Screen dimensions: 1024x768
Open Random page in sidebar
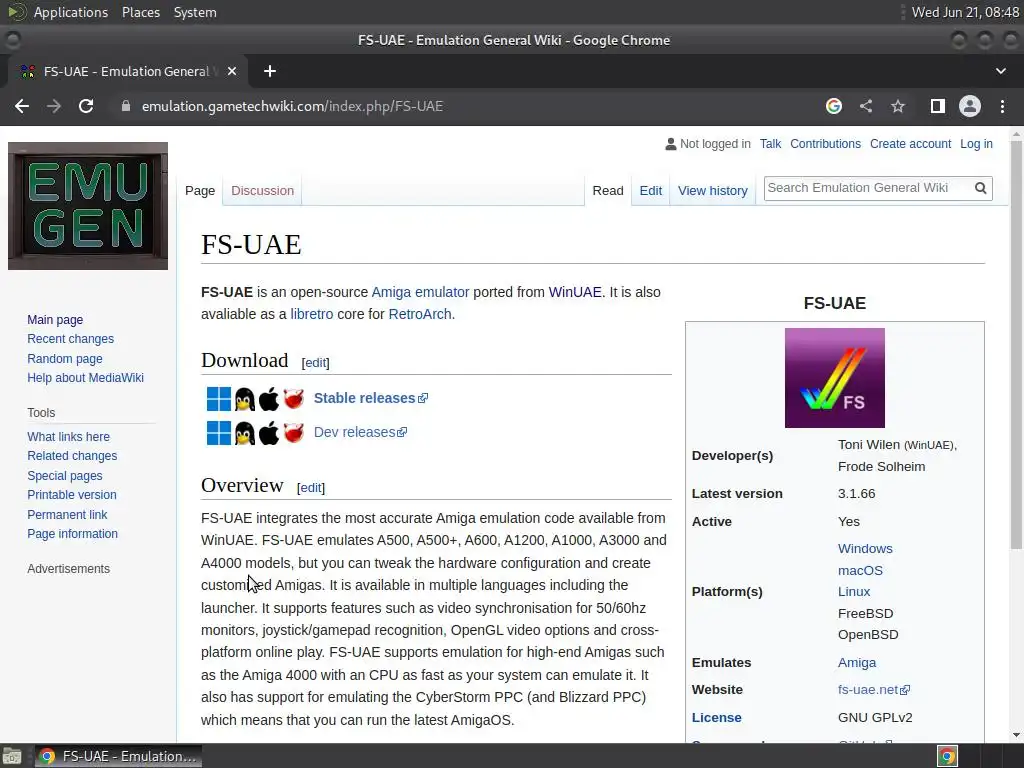65,359
